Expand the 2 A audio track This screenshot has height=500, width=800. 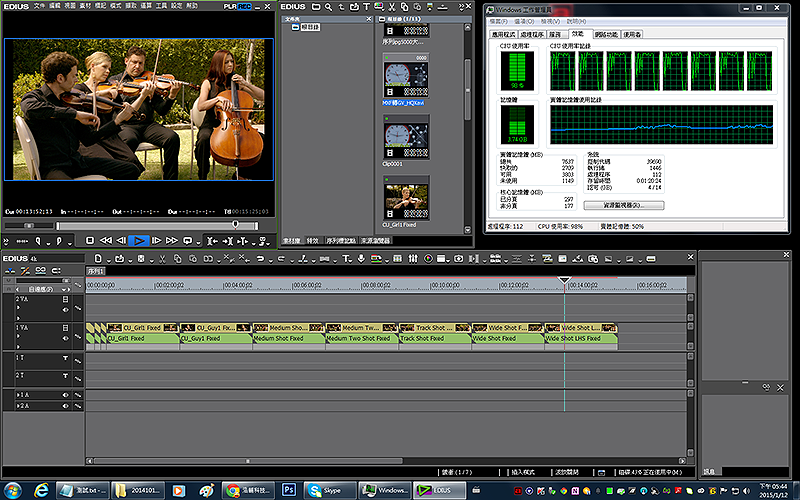[18, 406]
